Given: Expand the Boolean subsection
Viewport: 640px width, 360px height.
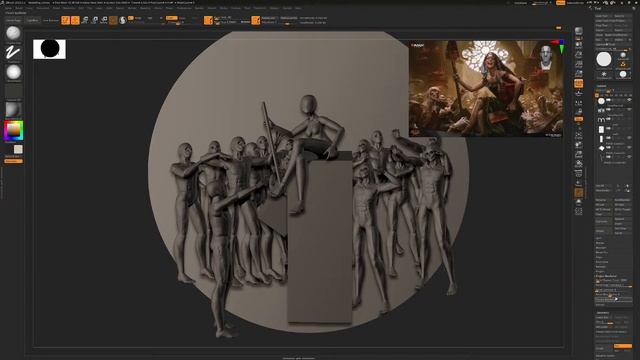Looking at the screenshot, I should (600, 248).
